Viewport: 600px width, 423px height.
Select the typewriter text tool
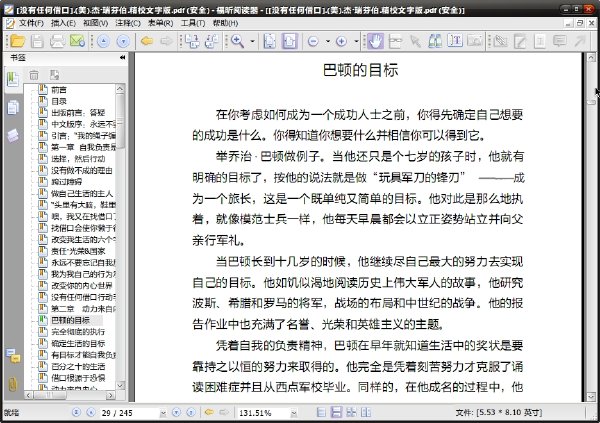coord(455,41)
